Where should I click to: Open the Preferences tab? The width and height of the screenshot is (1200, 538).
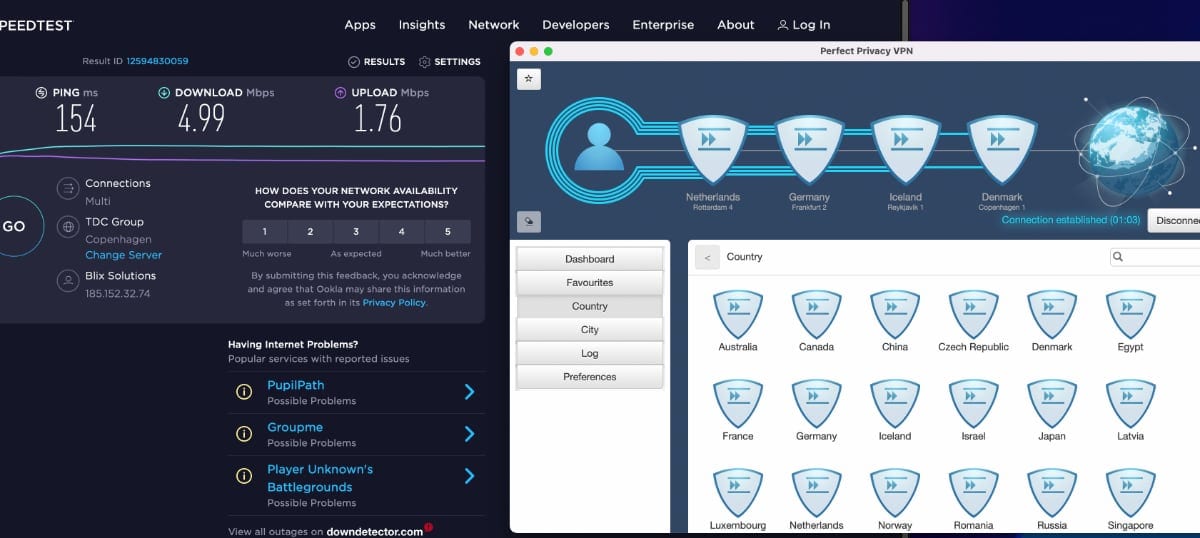click(590, 377)
